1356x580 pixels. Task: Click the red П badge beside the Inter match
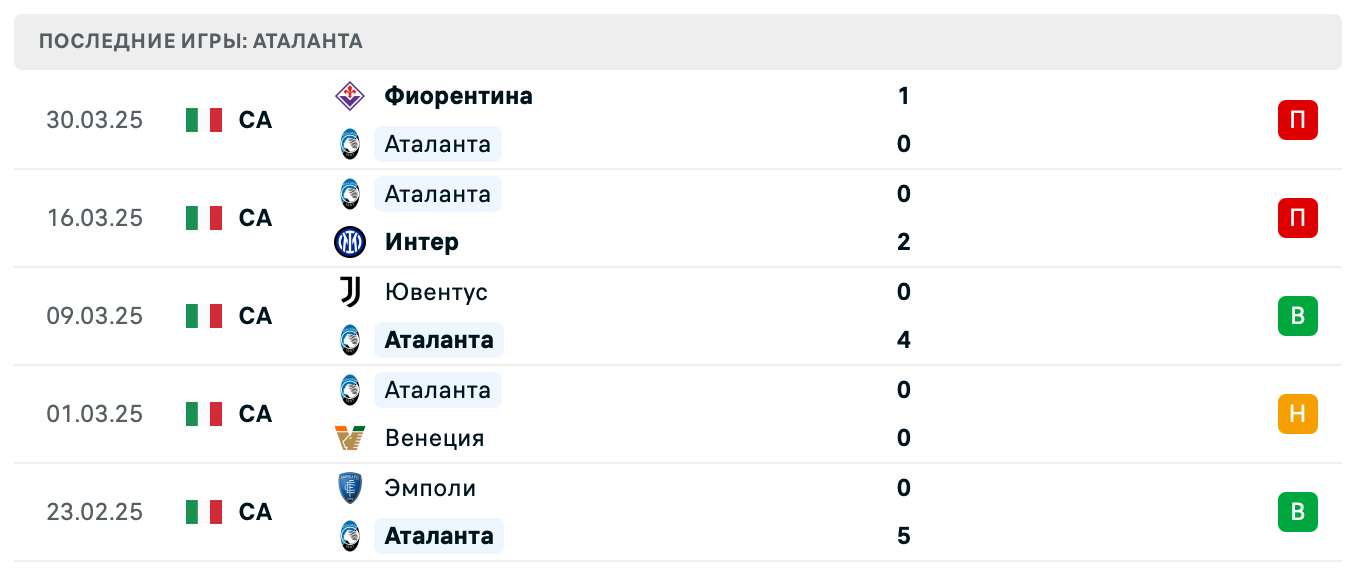(1298, 218)
